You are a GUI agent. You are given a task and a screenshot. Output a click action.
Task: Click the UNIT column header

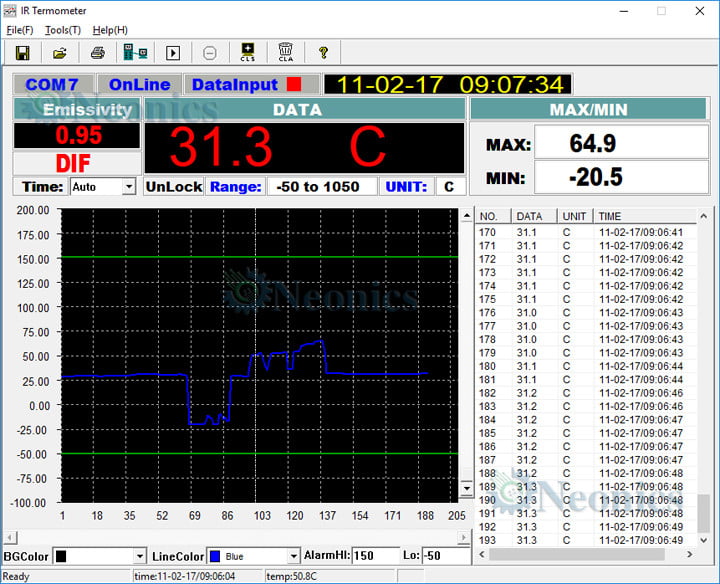(x=575, y=216)
